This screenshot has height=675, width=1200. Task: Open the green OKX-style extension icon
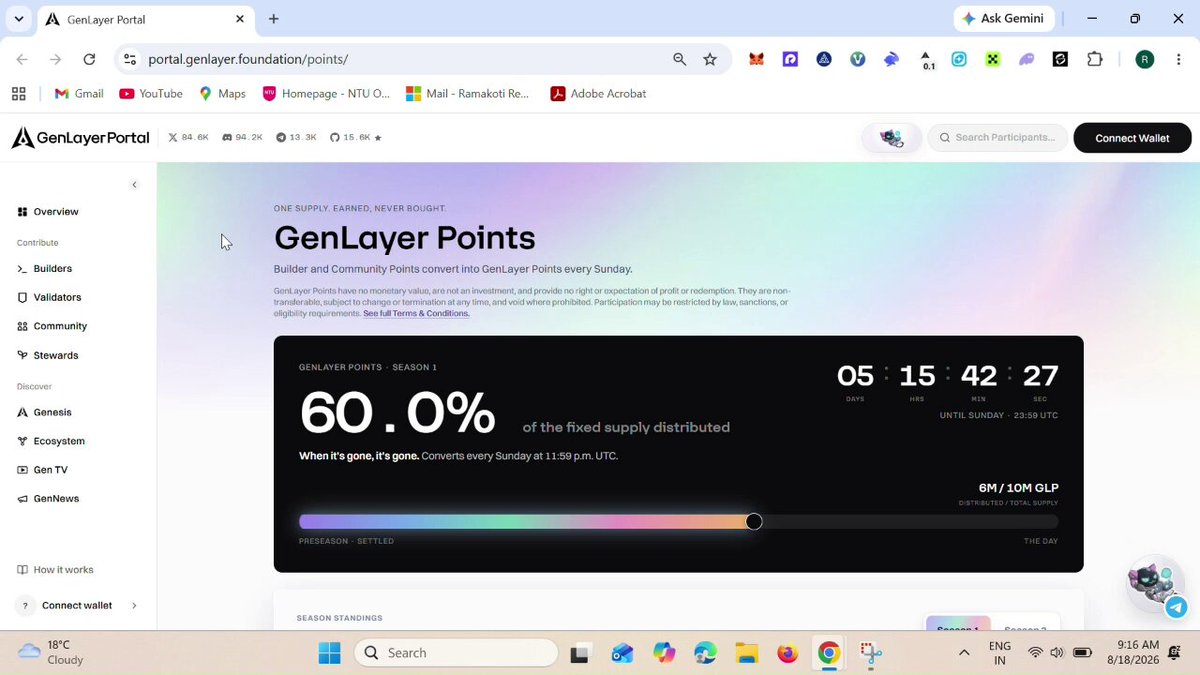993,60
